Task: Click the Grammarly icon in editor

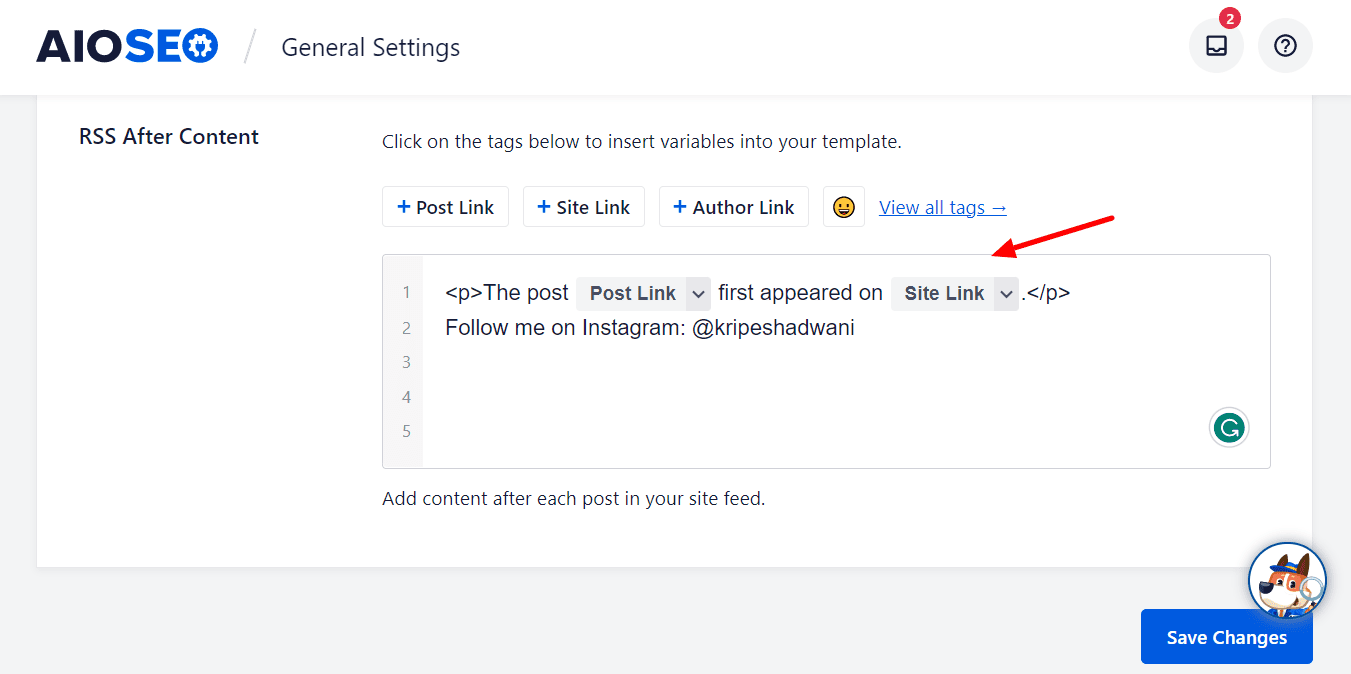Action: click(1229, 428)
